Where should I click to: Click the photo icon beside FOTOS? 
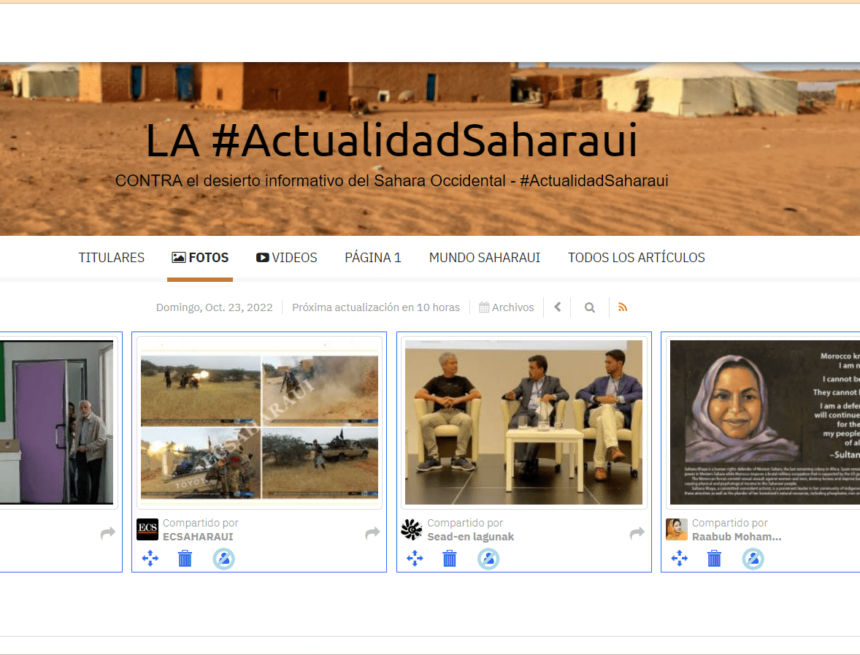coord(179,257)
